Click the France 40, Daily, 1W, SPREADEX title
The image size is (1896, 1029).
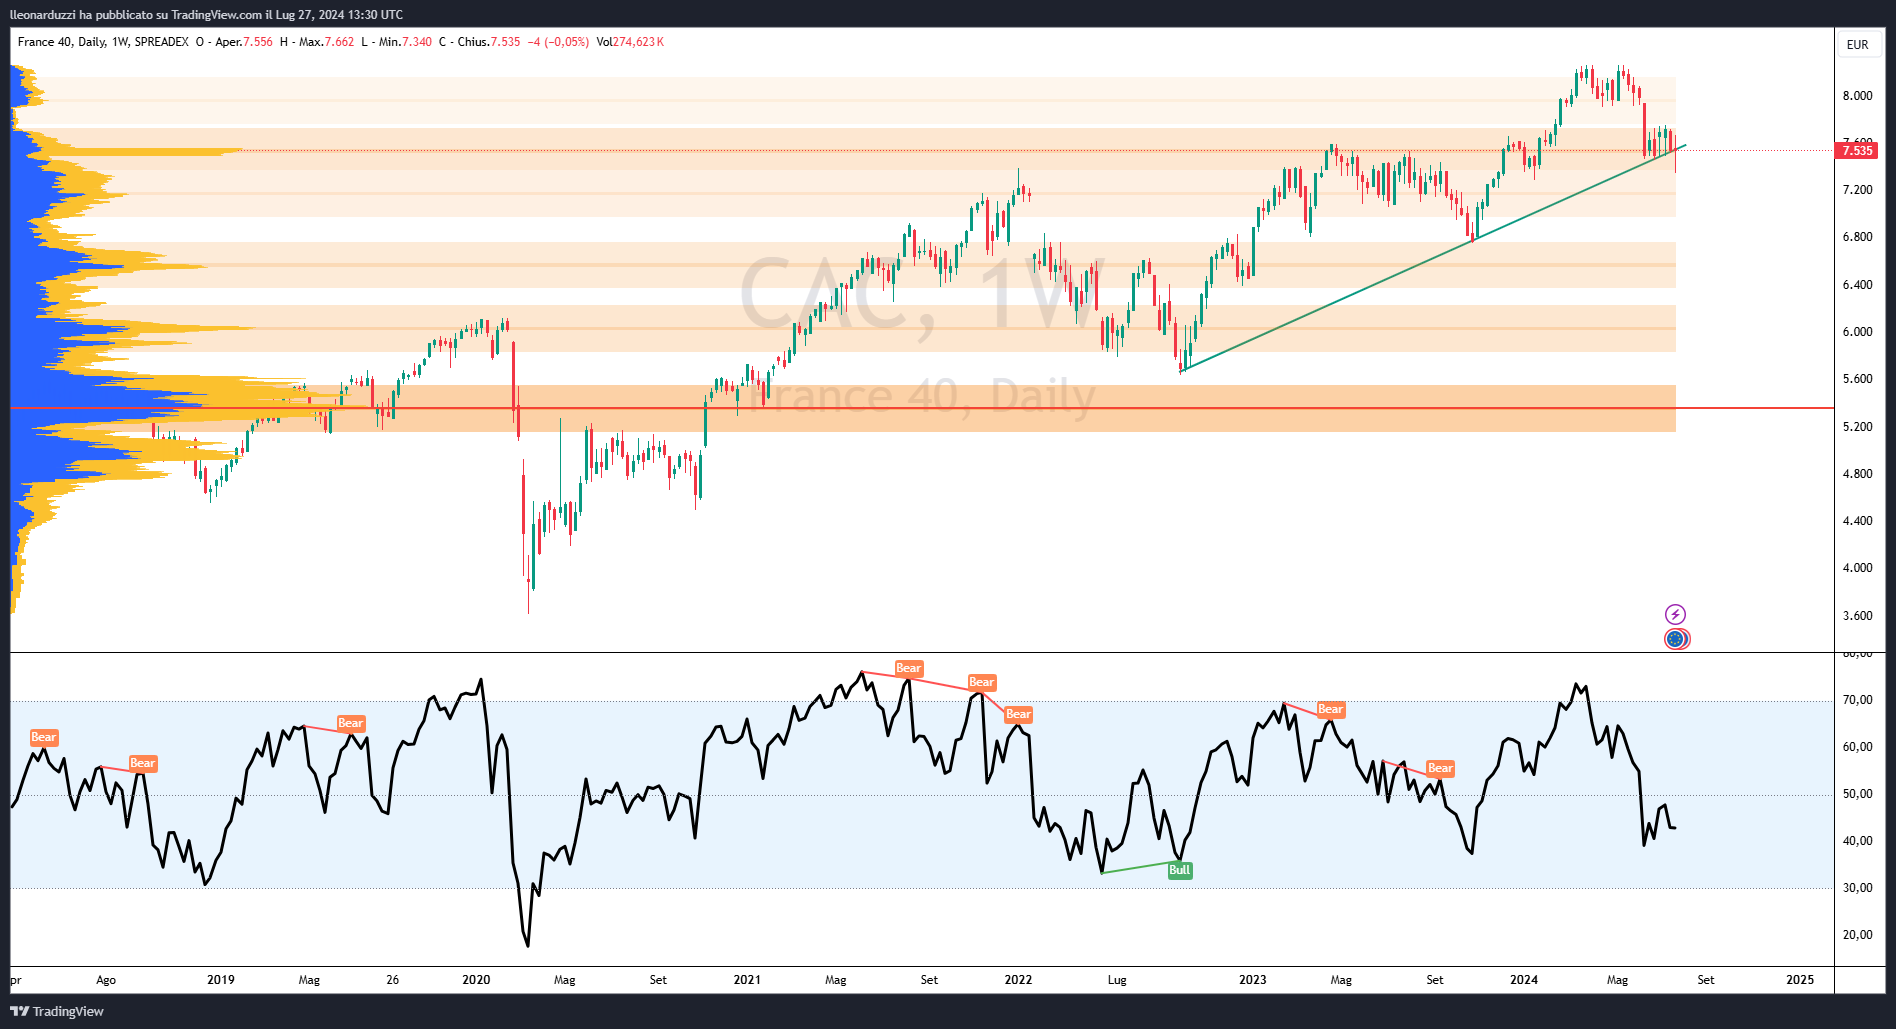point(103,42)
